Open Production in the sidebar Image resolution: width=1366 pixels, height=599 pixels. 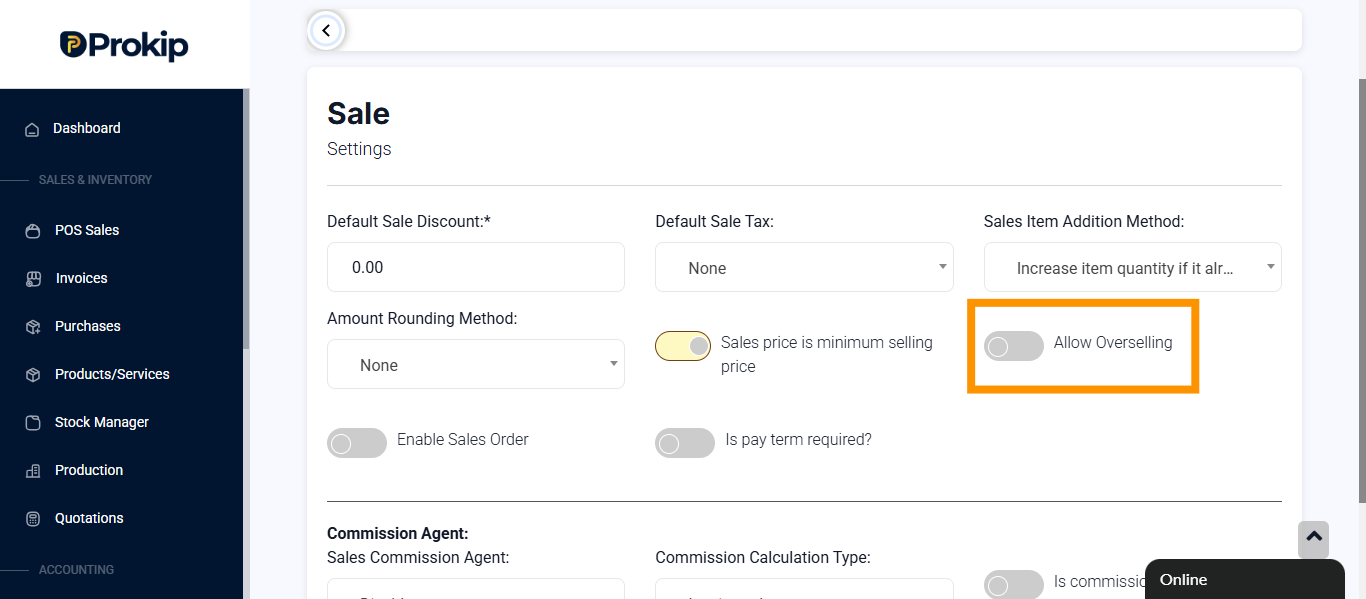tap(89, 470)
